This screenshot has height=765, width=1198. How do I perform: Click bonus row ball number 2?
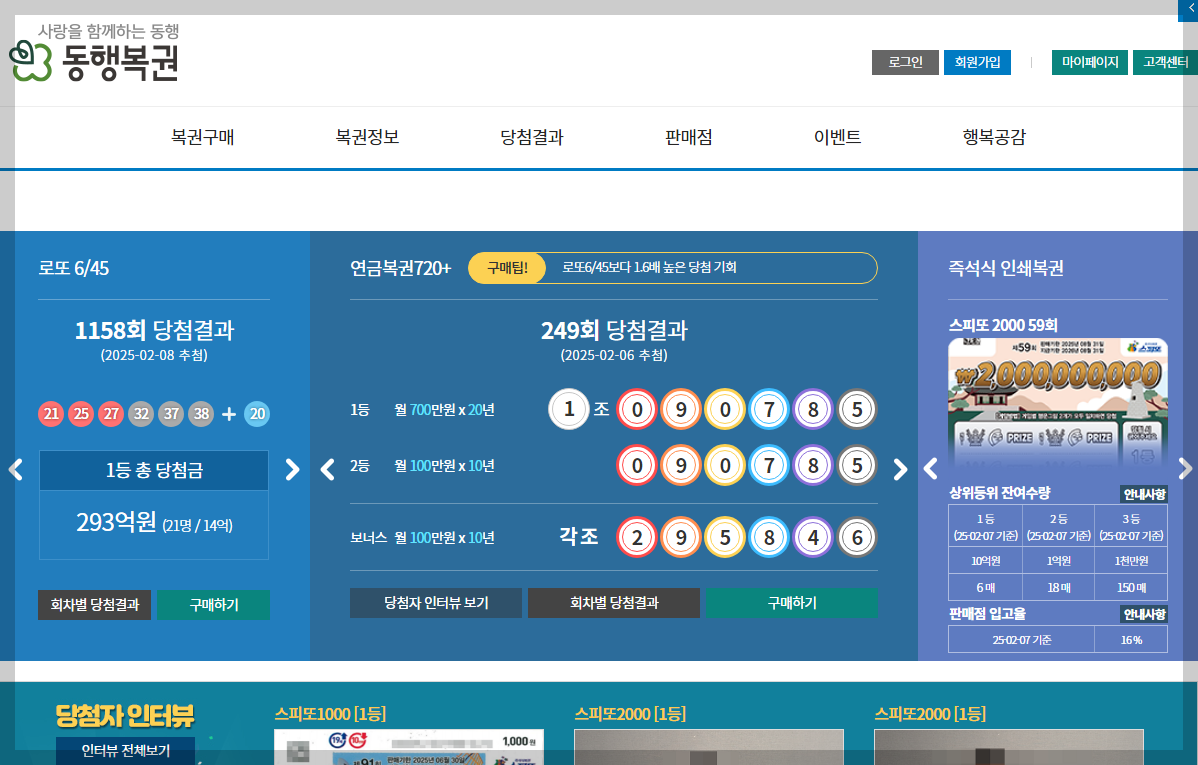coord(636,537)
